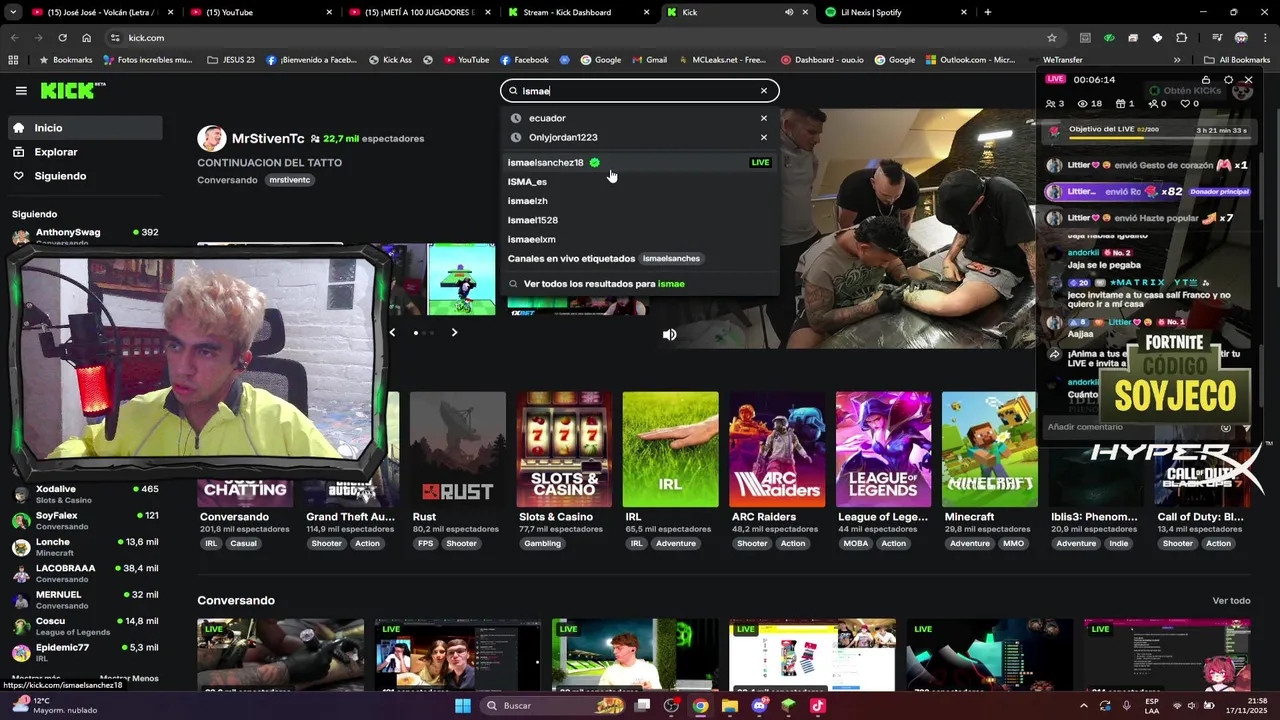Viewport: 1280px width, 720px height.
Task: Go to next featured stream arrow
Action: pyautogui.click(x=454, y=332)
